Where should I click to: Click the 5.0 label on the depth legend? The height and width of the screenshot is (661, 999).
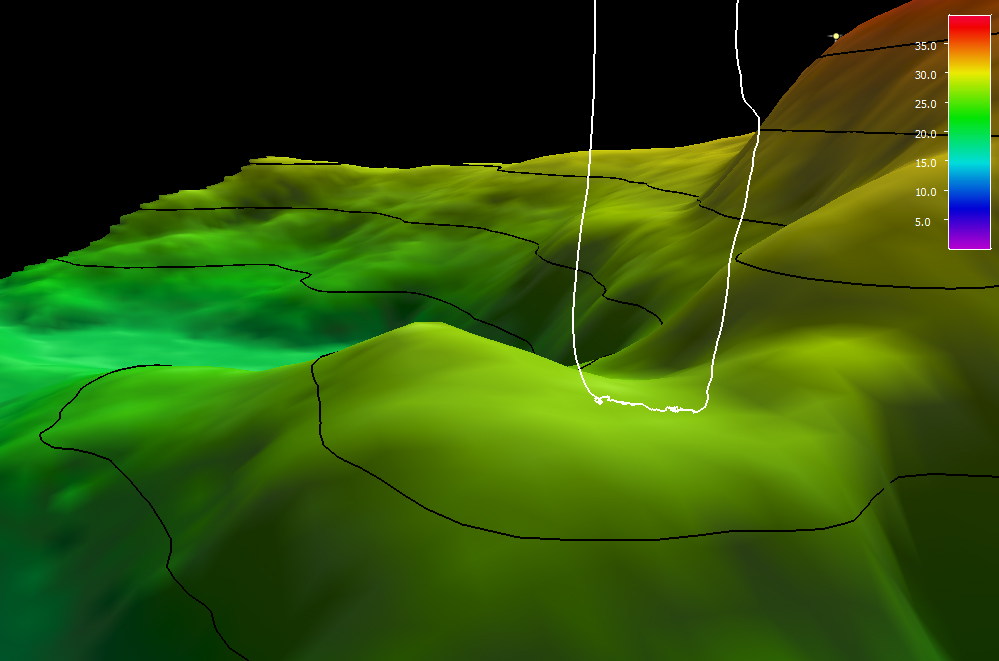click(x=923, y=222)
